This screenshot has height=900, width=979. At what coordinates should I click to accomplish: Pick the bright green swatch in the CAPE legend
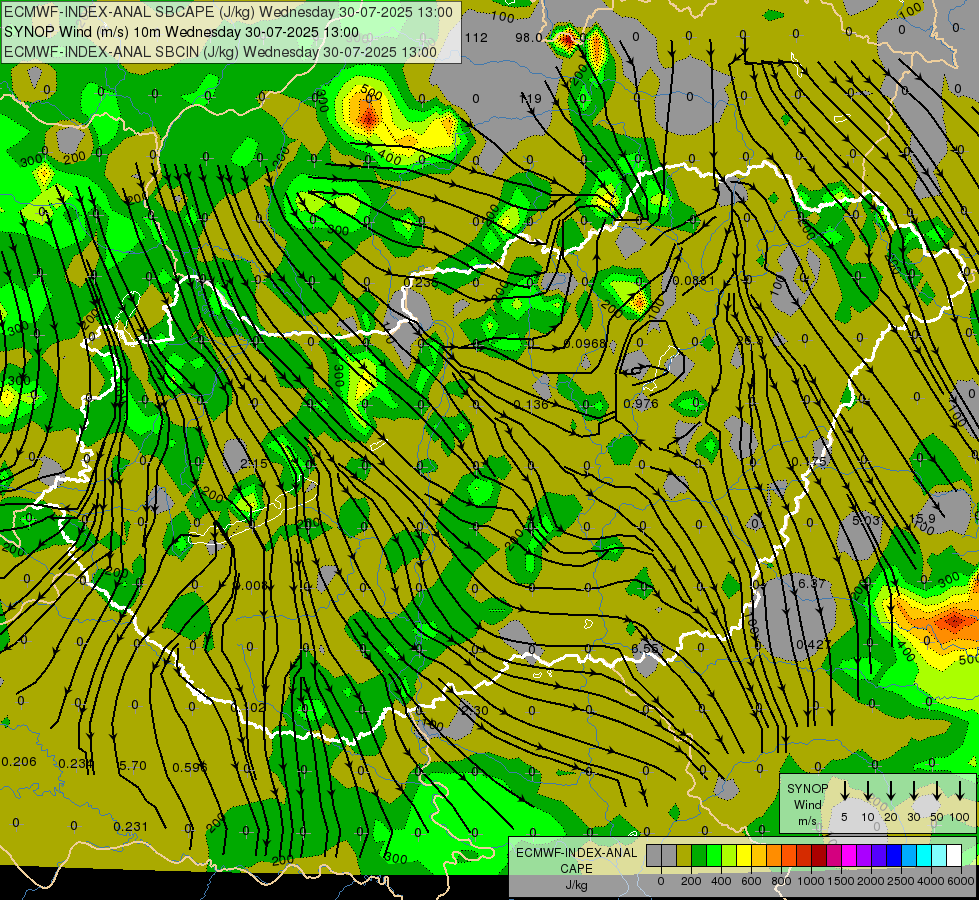[714, 856]
